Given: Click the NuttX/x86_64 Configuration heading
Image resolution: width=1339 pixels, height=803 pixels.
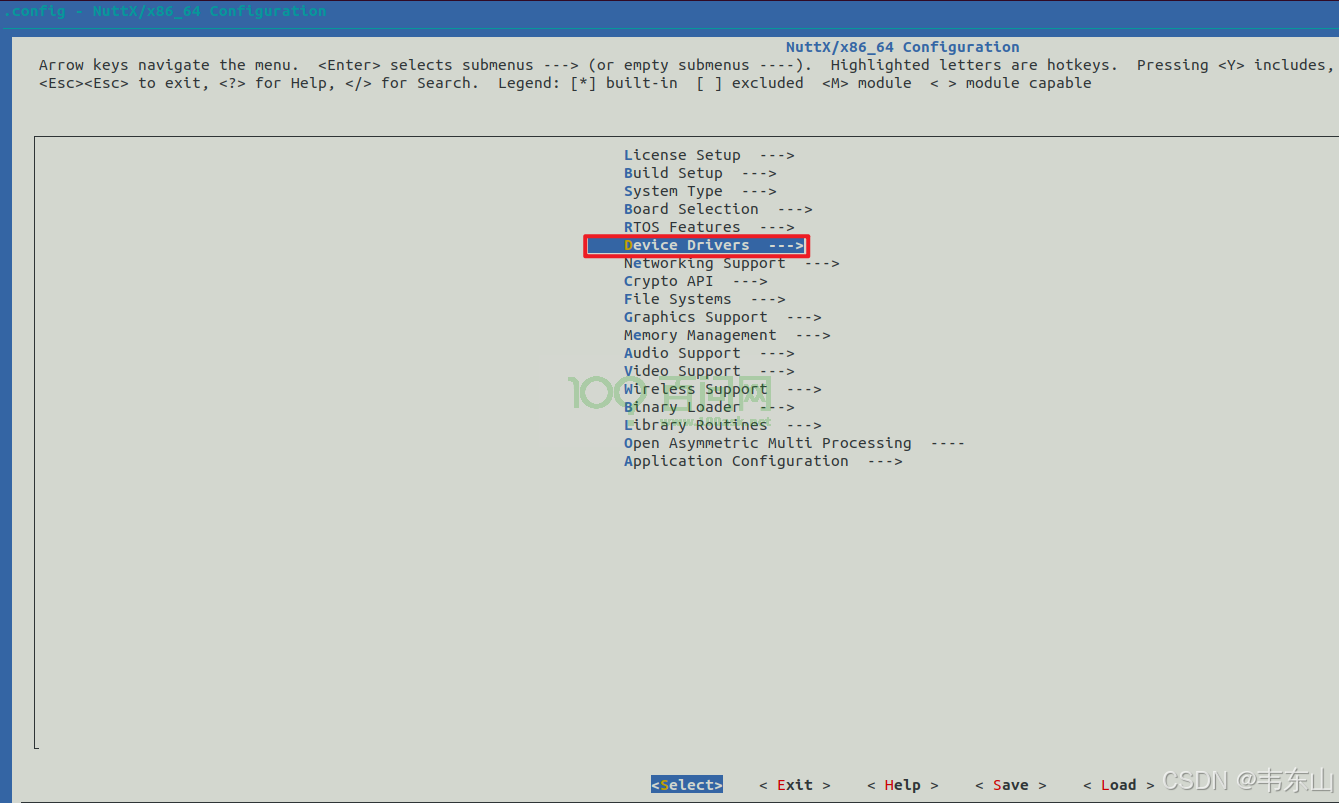Looking at the screenshot, I should [x=903, y=47].
